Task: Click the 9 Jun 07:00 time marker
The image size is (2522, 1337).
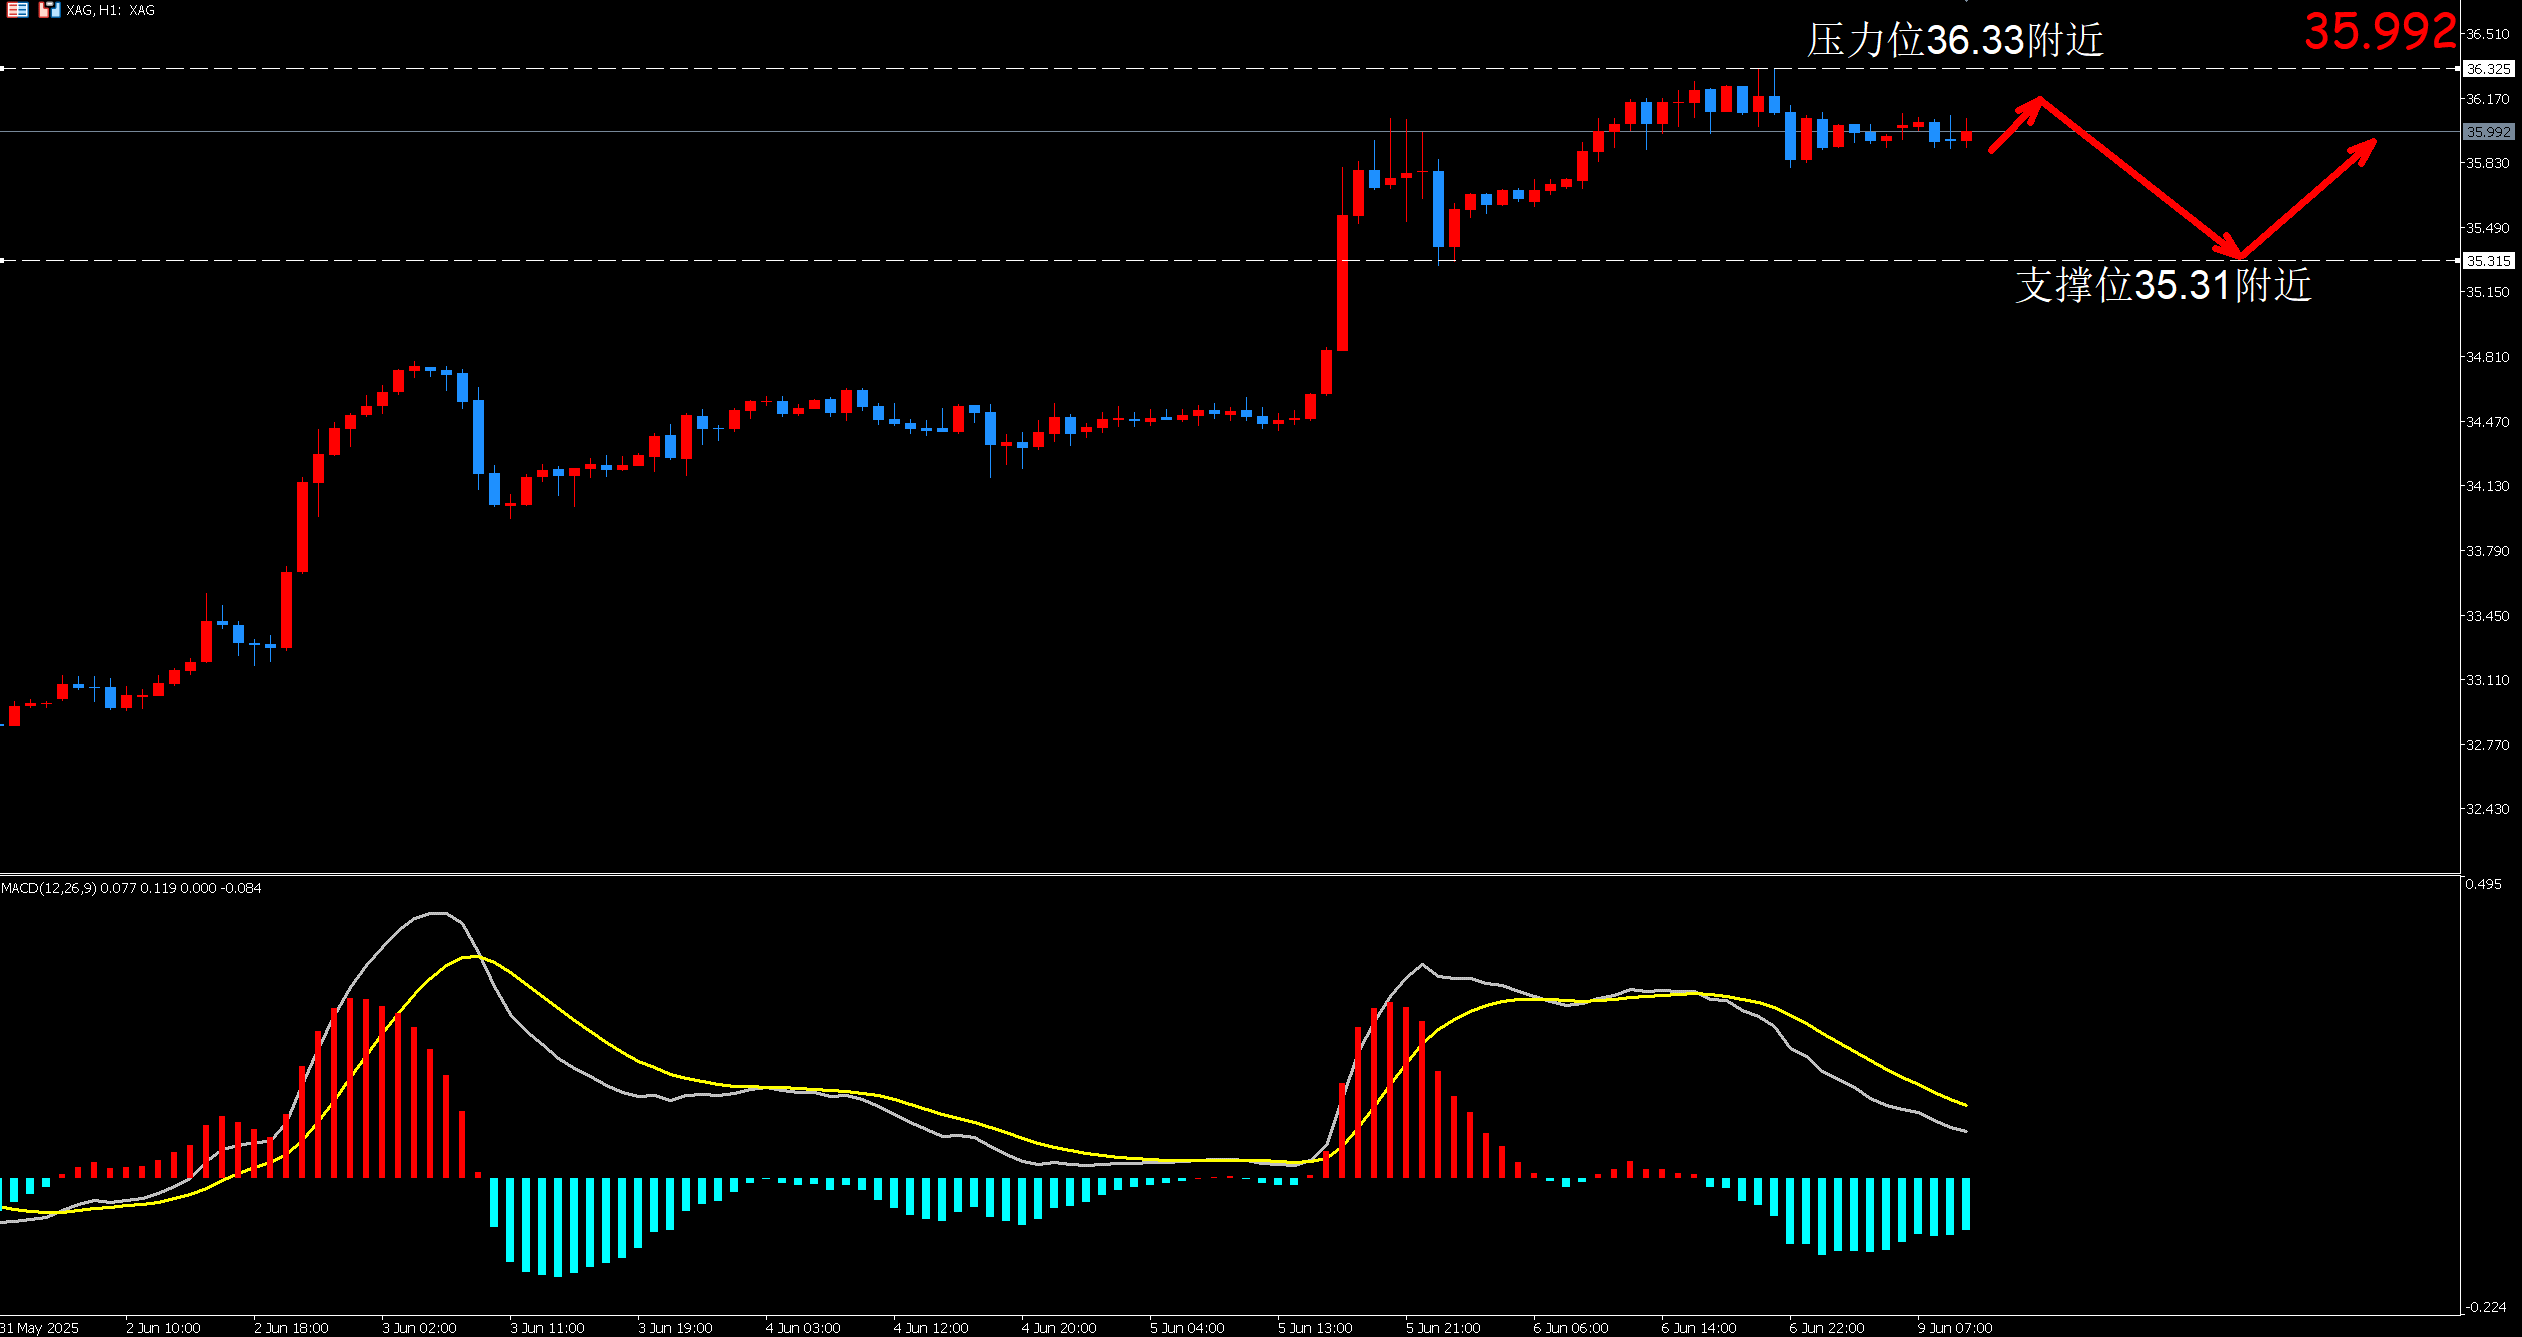Action: (1954, 1328)
